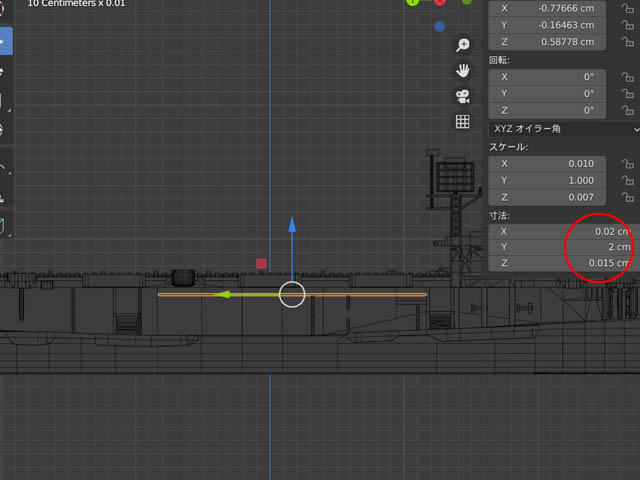Toggle lock for scale X
Screen dimensions: 640x480
click(627, 164)
